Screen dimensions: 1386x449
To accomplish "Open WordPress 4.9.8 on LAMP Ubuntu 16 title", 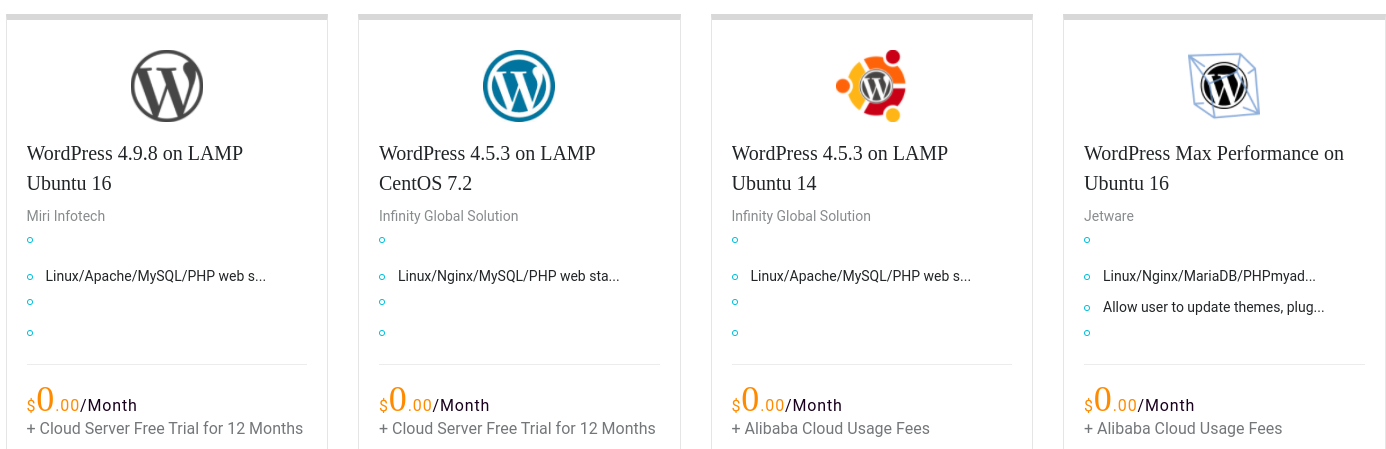I will [135, 168].
